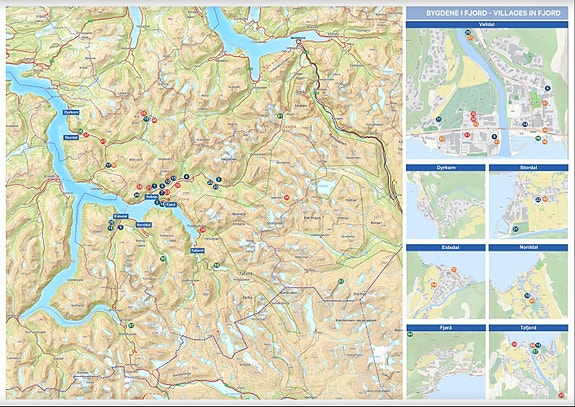Select the isolated green marker north-east of the mountains
This screenshot has height=407, width=575.
(x=280, y=116)
